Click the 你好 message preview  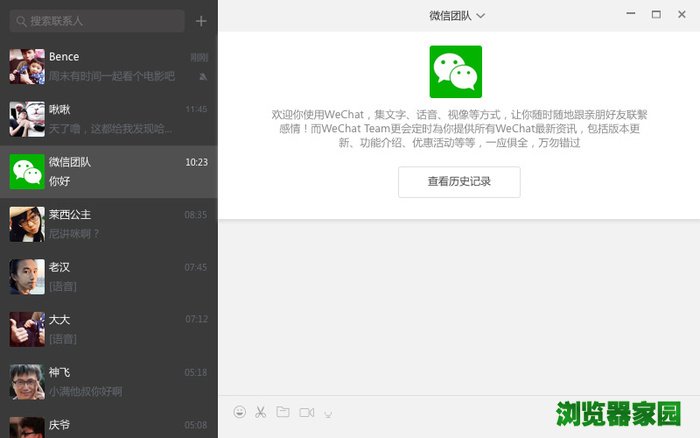click(59, 181)
